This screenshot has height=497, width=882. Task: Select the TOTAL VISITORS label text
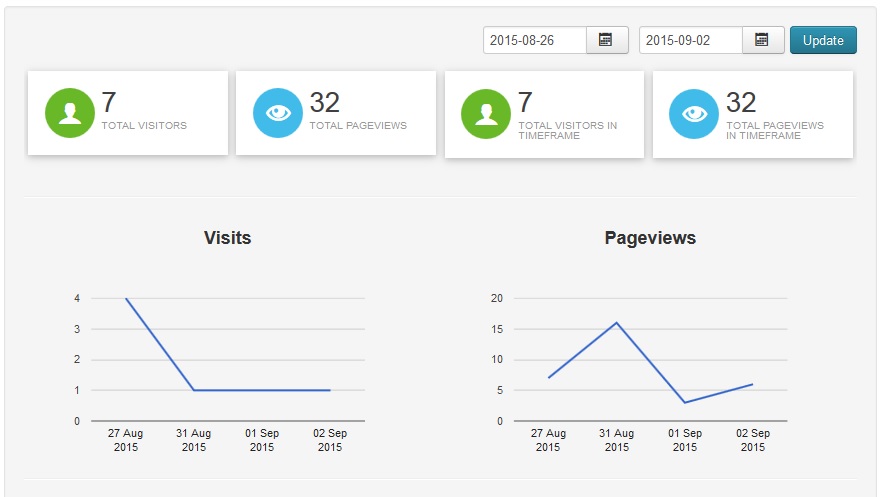coord(144,125)
